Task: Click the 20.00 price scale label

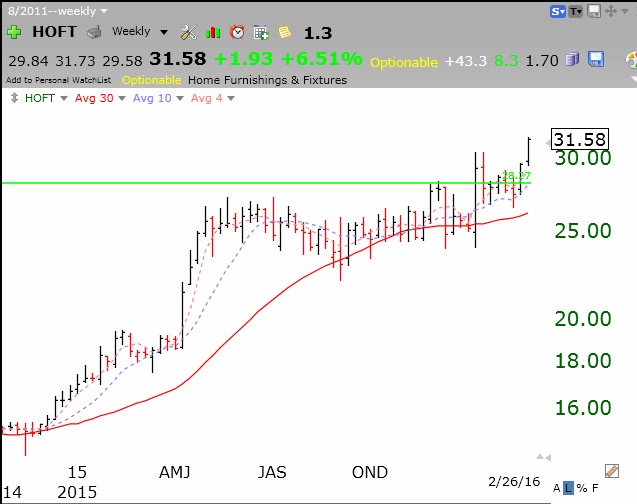Action: tap(583, 318)
